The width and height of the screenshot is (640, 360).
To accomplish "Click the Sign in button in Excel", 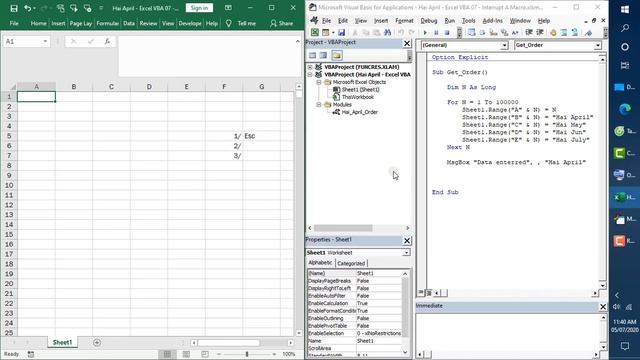I will (199, 8).
